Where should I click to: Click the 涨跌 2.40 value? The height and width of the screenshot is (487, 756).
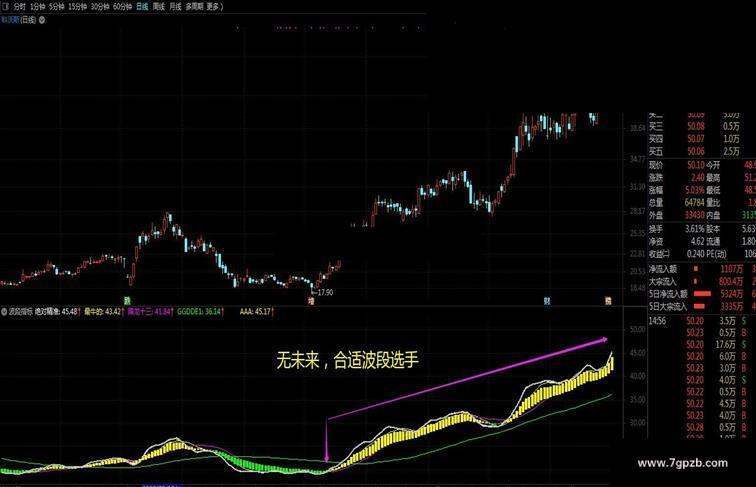[698, 177]
